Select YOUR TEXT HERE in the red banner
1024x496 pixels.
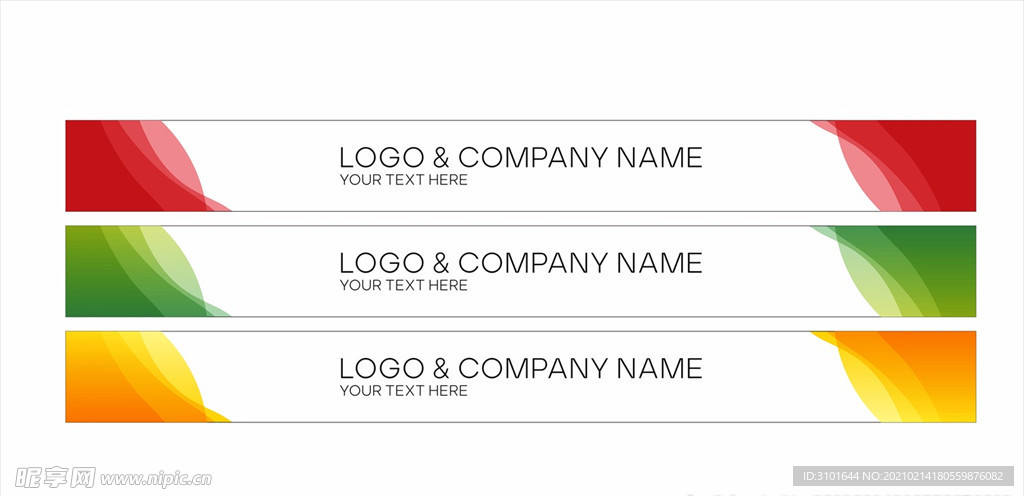404,180
